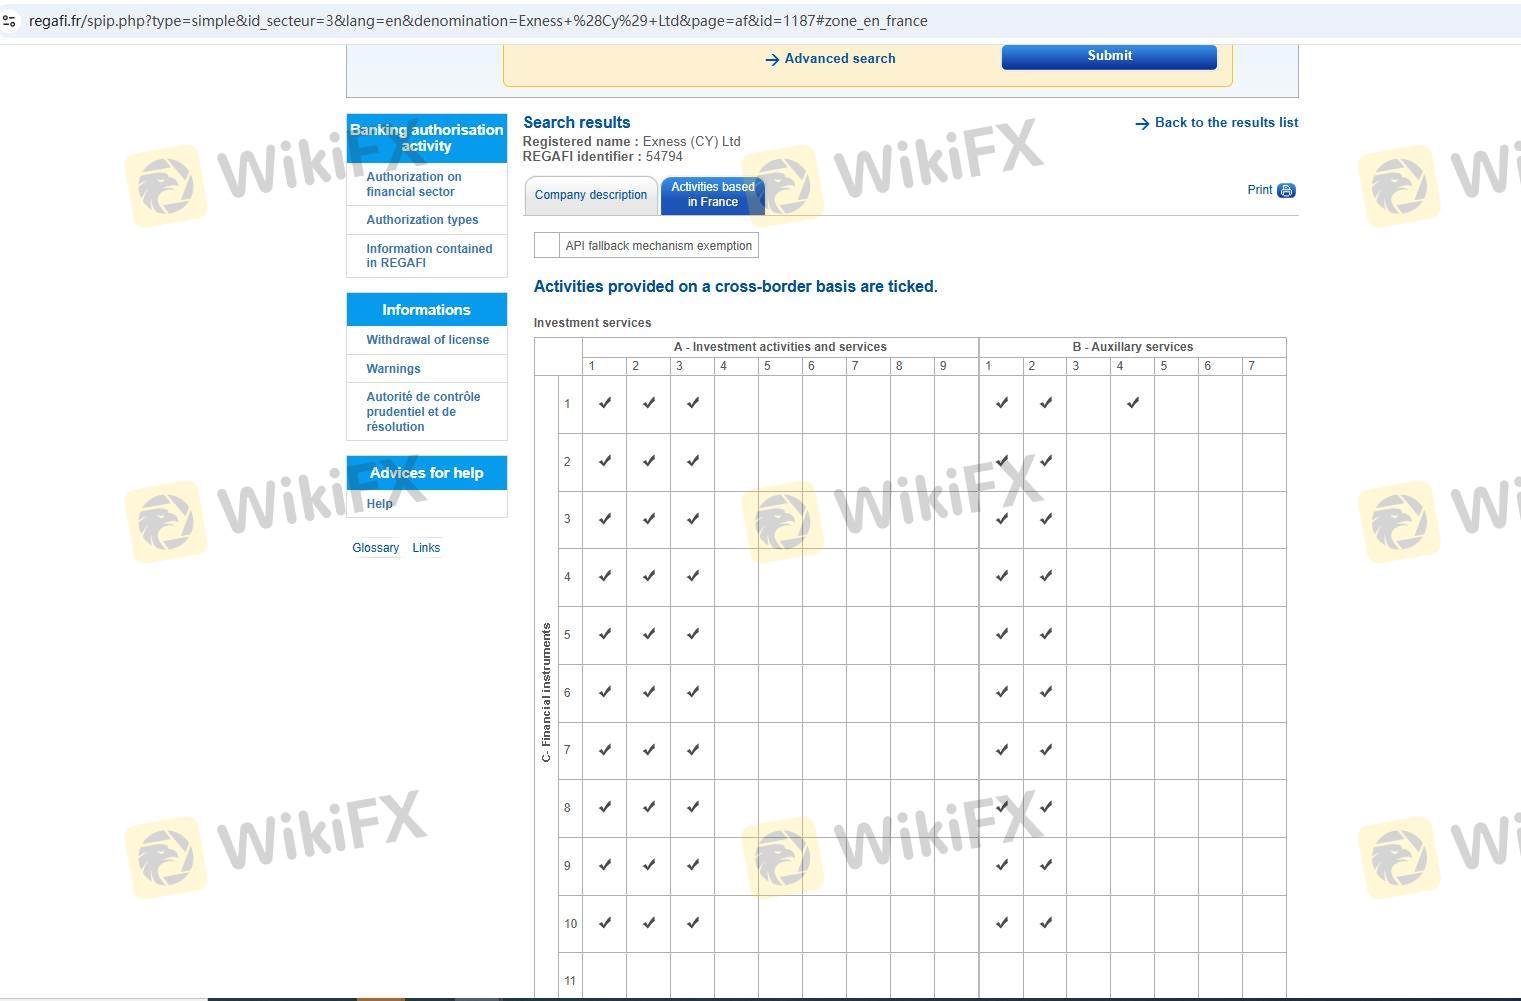The width and height of the screenshot is (1521, 1001).
Task: Click the checkmark in row 1, auxiliary column 4
Action: (x=1132, y=403)
